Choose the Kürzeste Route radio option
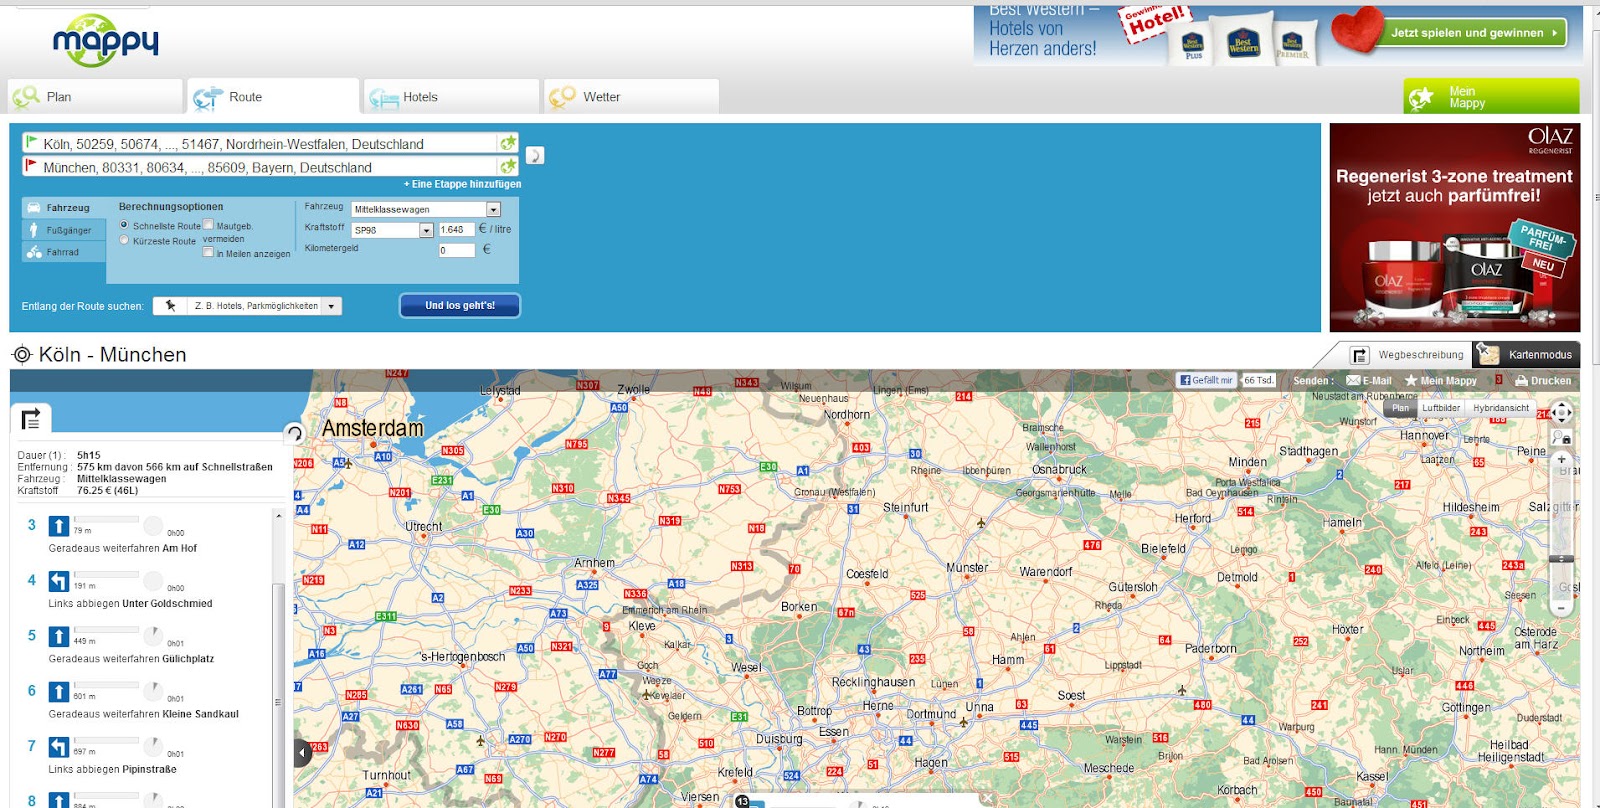 point(124,240)
